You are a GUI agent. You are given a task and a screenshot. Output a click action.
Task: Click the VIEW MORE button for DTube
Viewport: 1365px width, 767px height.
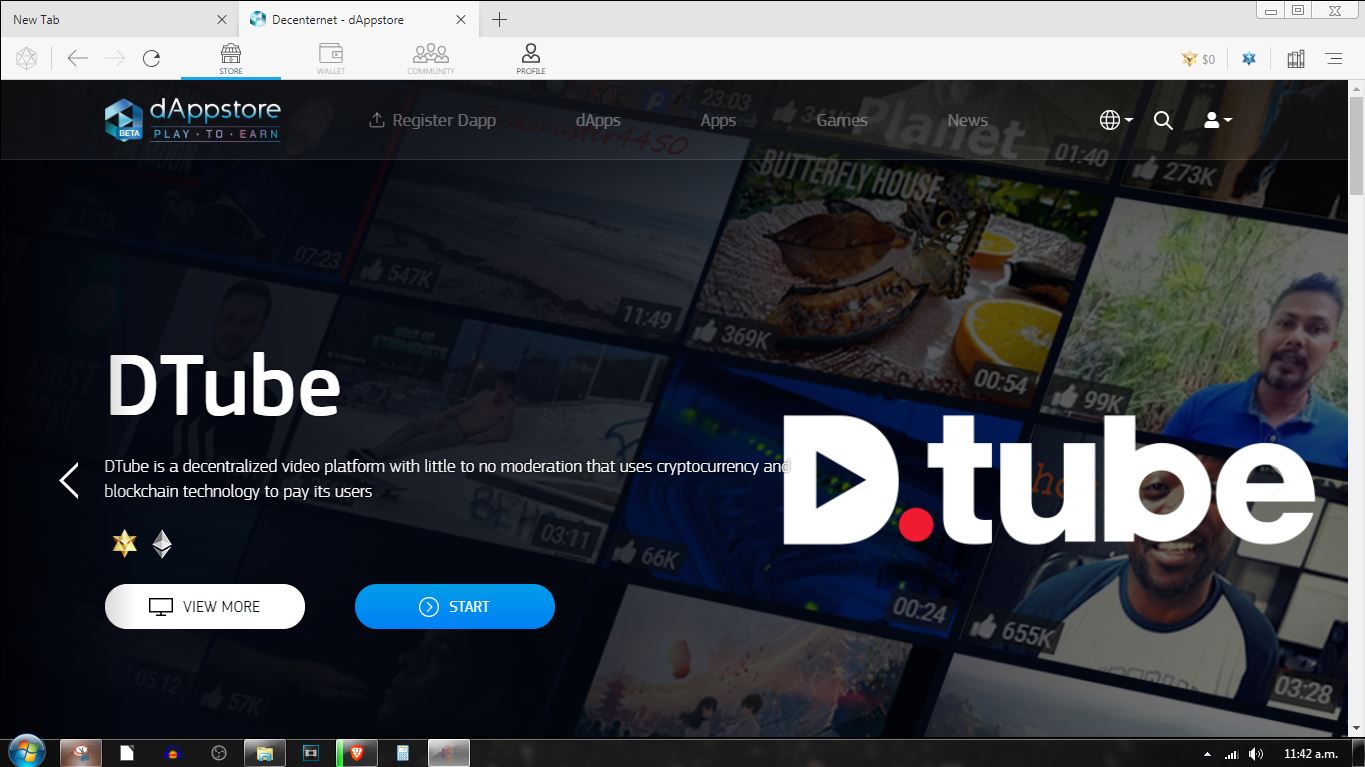205,607
